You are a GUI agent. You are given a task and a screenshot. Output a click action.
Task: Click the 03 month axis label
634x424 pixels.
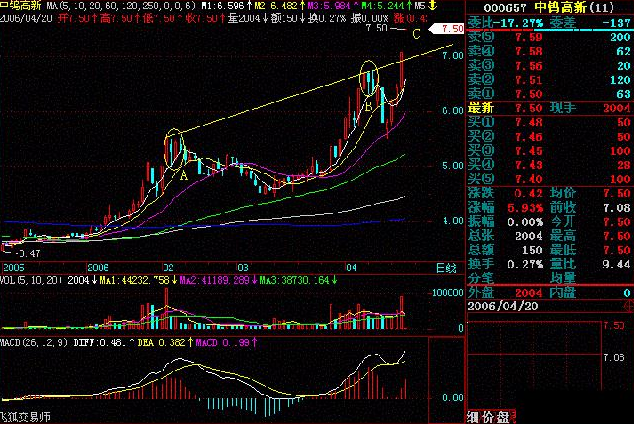[243, 268]
